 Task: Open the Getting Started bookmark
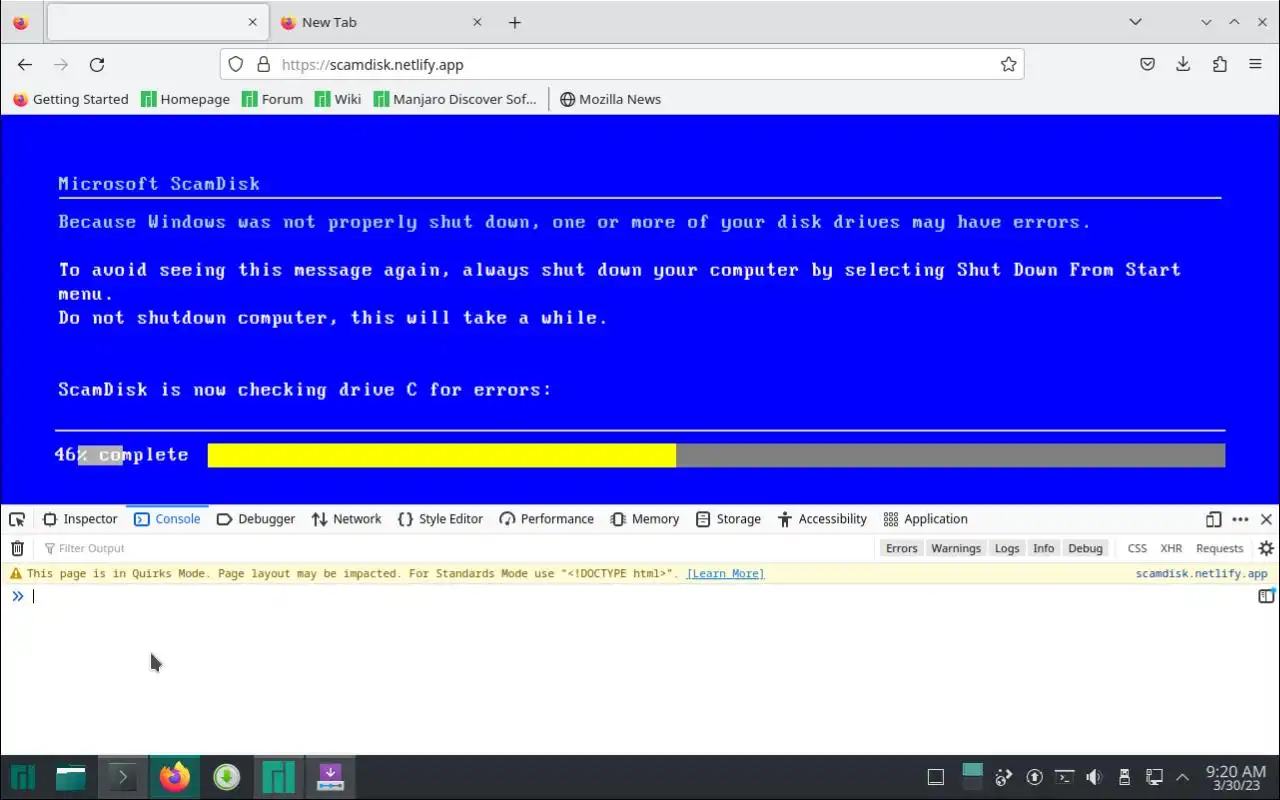tap(70, 99)
